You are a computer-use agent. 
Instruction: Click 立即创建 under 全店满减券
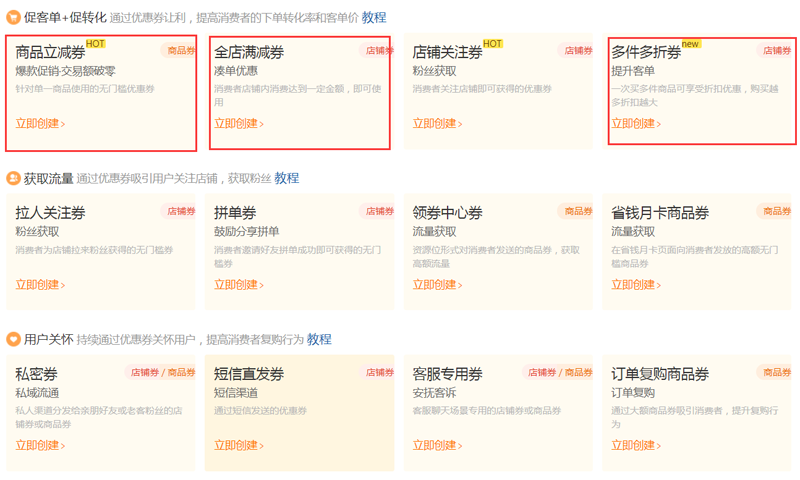(239, 124)
